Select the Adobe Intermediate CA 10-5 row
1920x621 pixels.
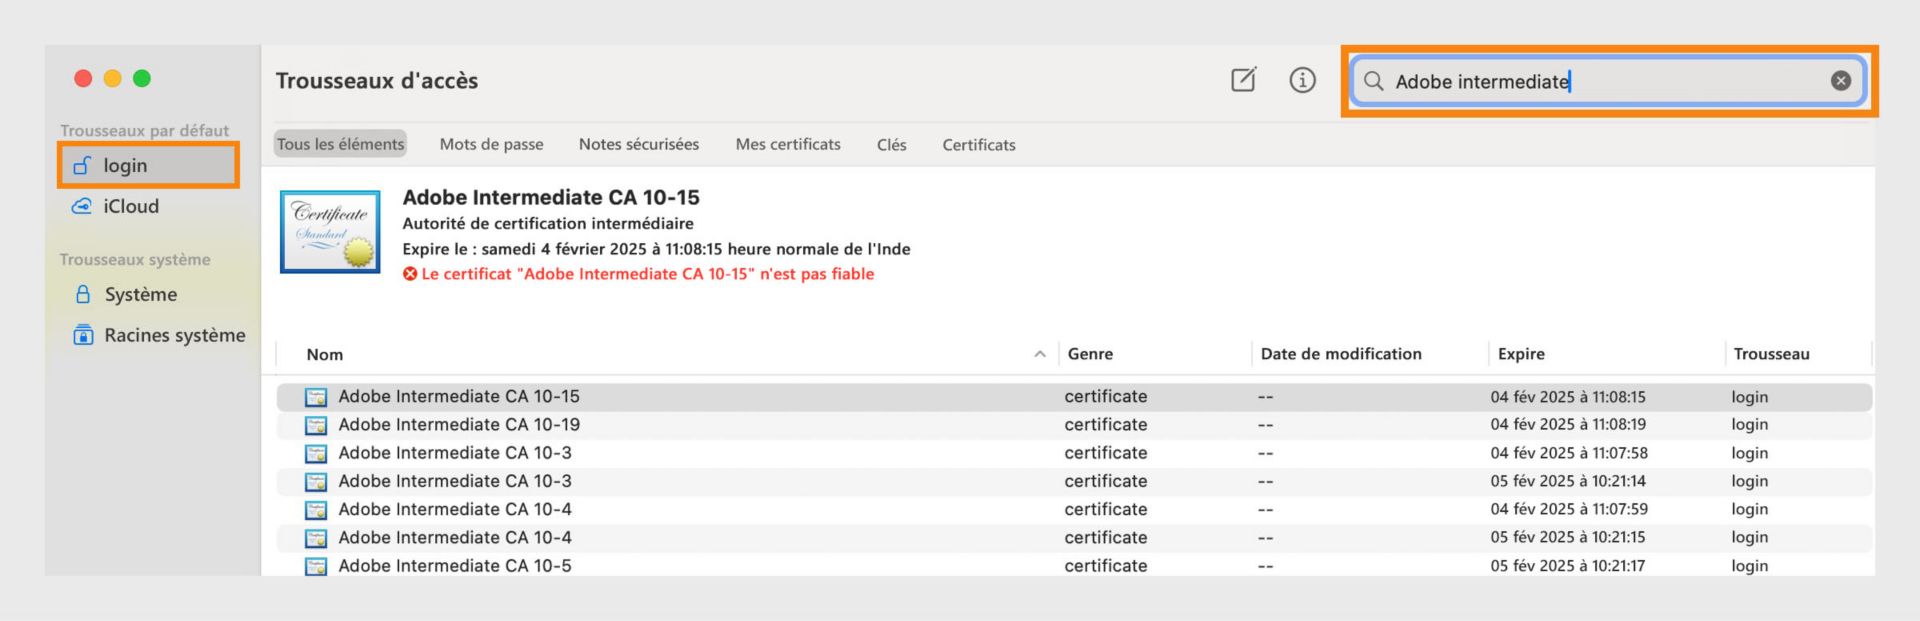[1074, 565]
